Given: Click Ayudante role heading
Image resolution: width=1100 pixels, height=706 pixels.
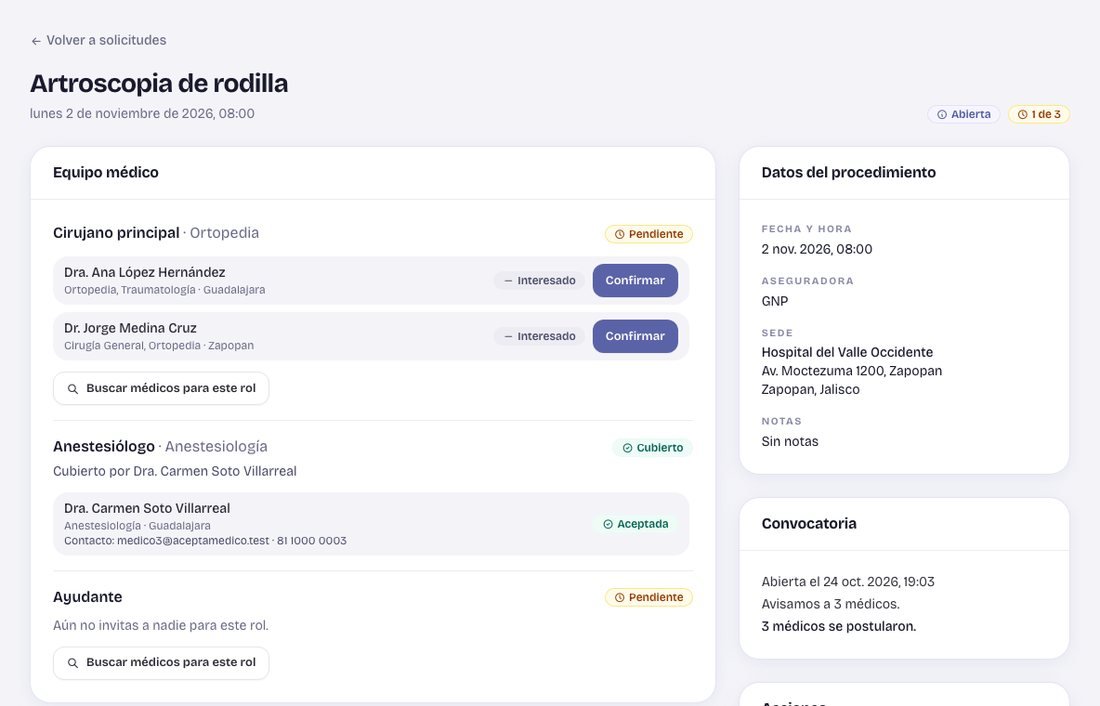Looking at the screenshot, I should click(88, 597).
